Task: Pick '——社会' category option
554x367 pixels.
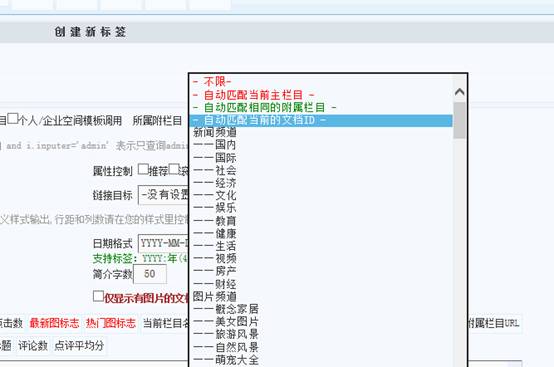Action: tap(321, 171)
